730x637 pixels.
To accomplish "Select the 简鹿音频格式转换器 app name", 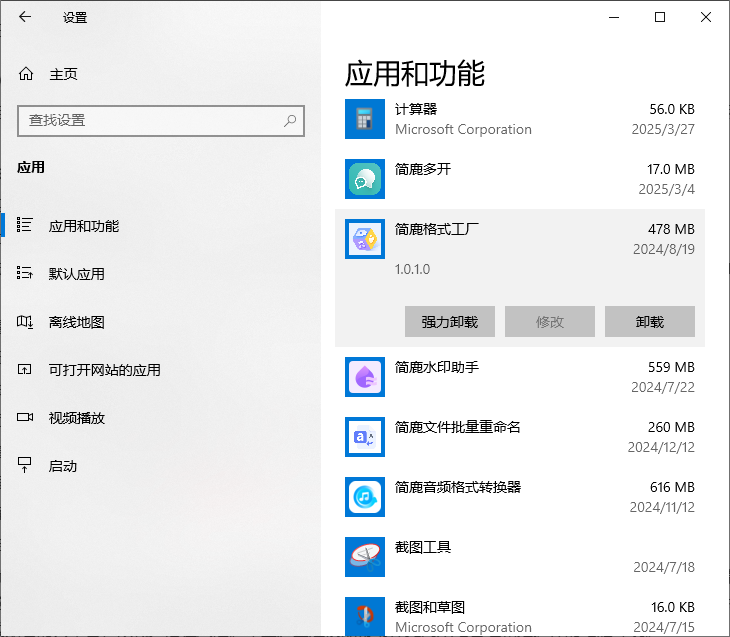I will [x=458, y=487].
